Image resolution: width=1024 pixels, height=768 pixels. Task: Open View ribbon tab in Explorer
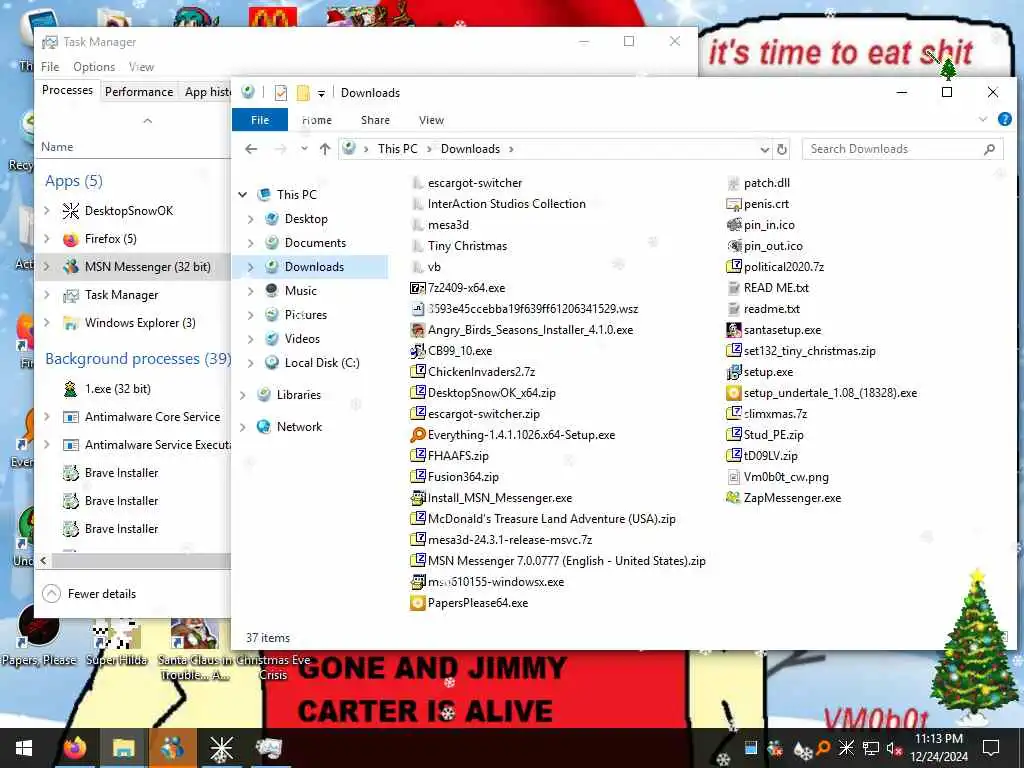[431, 120]
